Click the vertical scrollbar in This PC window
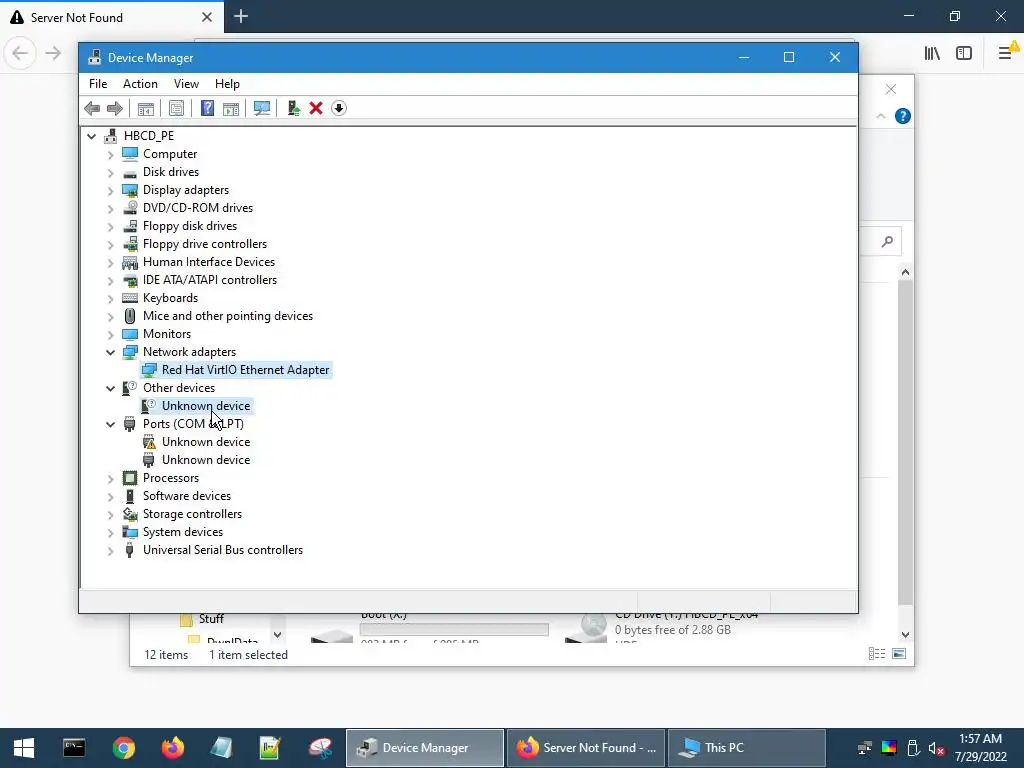The height and width of the screenshot is (768, 1024). click(905, 444)
